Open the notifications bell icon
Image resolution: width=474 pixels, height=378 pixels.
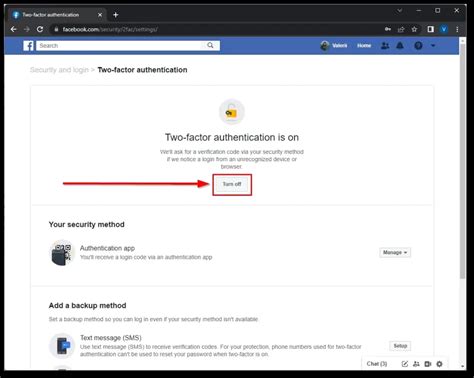point(400,46)
